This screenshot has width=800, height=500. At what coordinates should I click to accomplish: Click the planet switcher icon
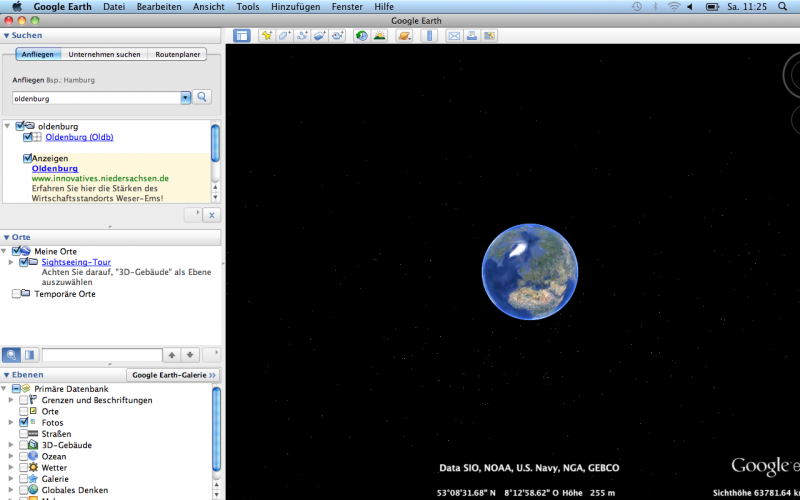point(404,36)
